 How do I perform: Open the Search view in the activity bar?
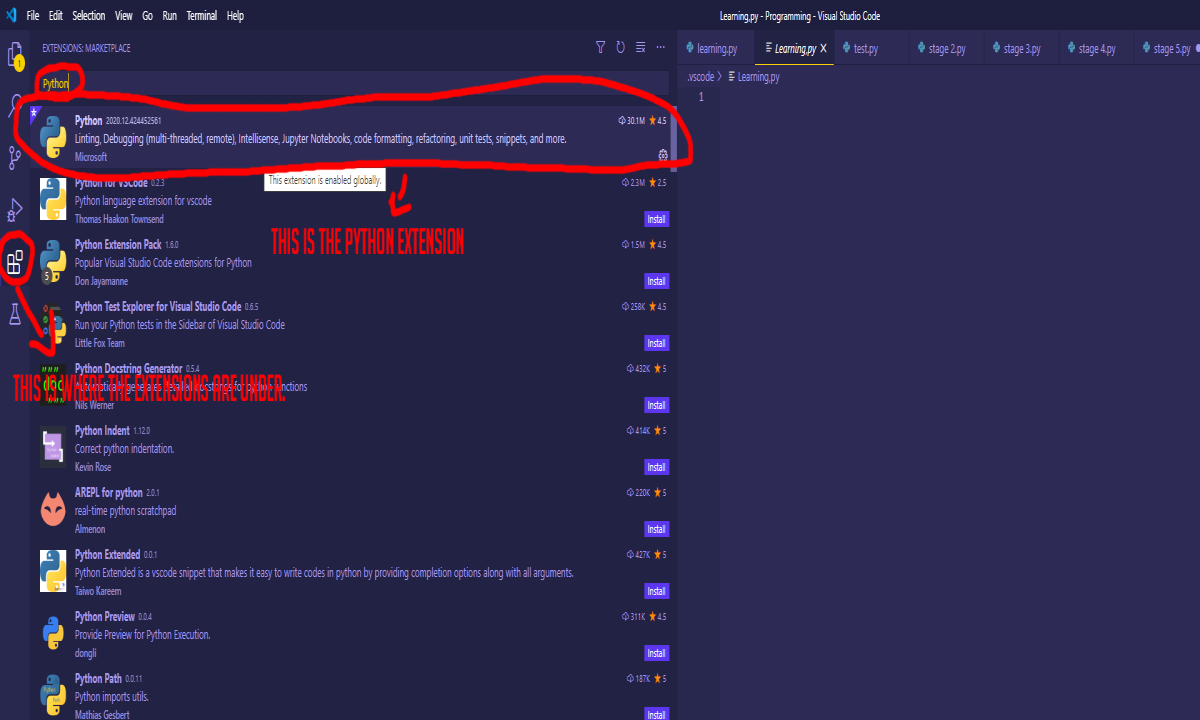pyautogui.click(x=15, y=104)
